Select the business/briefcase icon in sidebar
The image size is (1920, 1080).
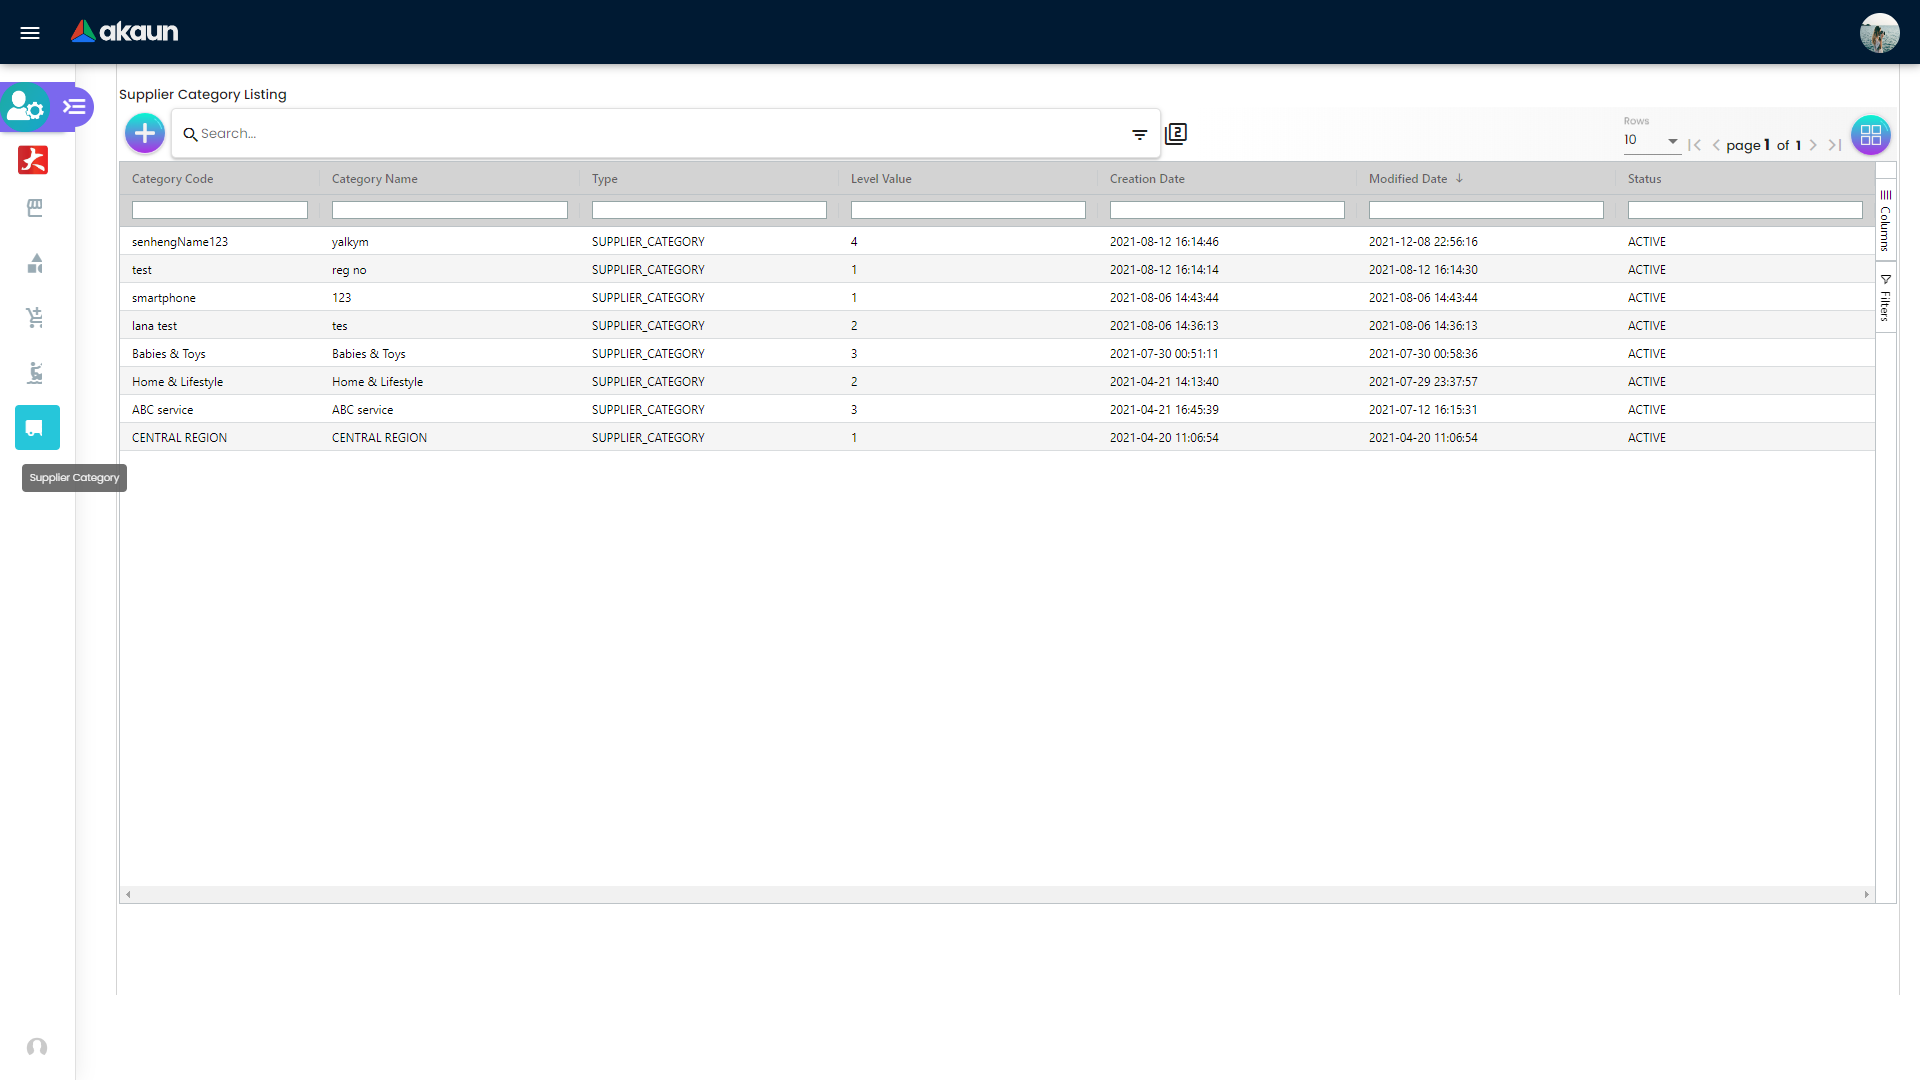pos(36,263)
